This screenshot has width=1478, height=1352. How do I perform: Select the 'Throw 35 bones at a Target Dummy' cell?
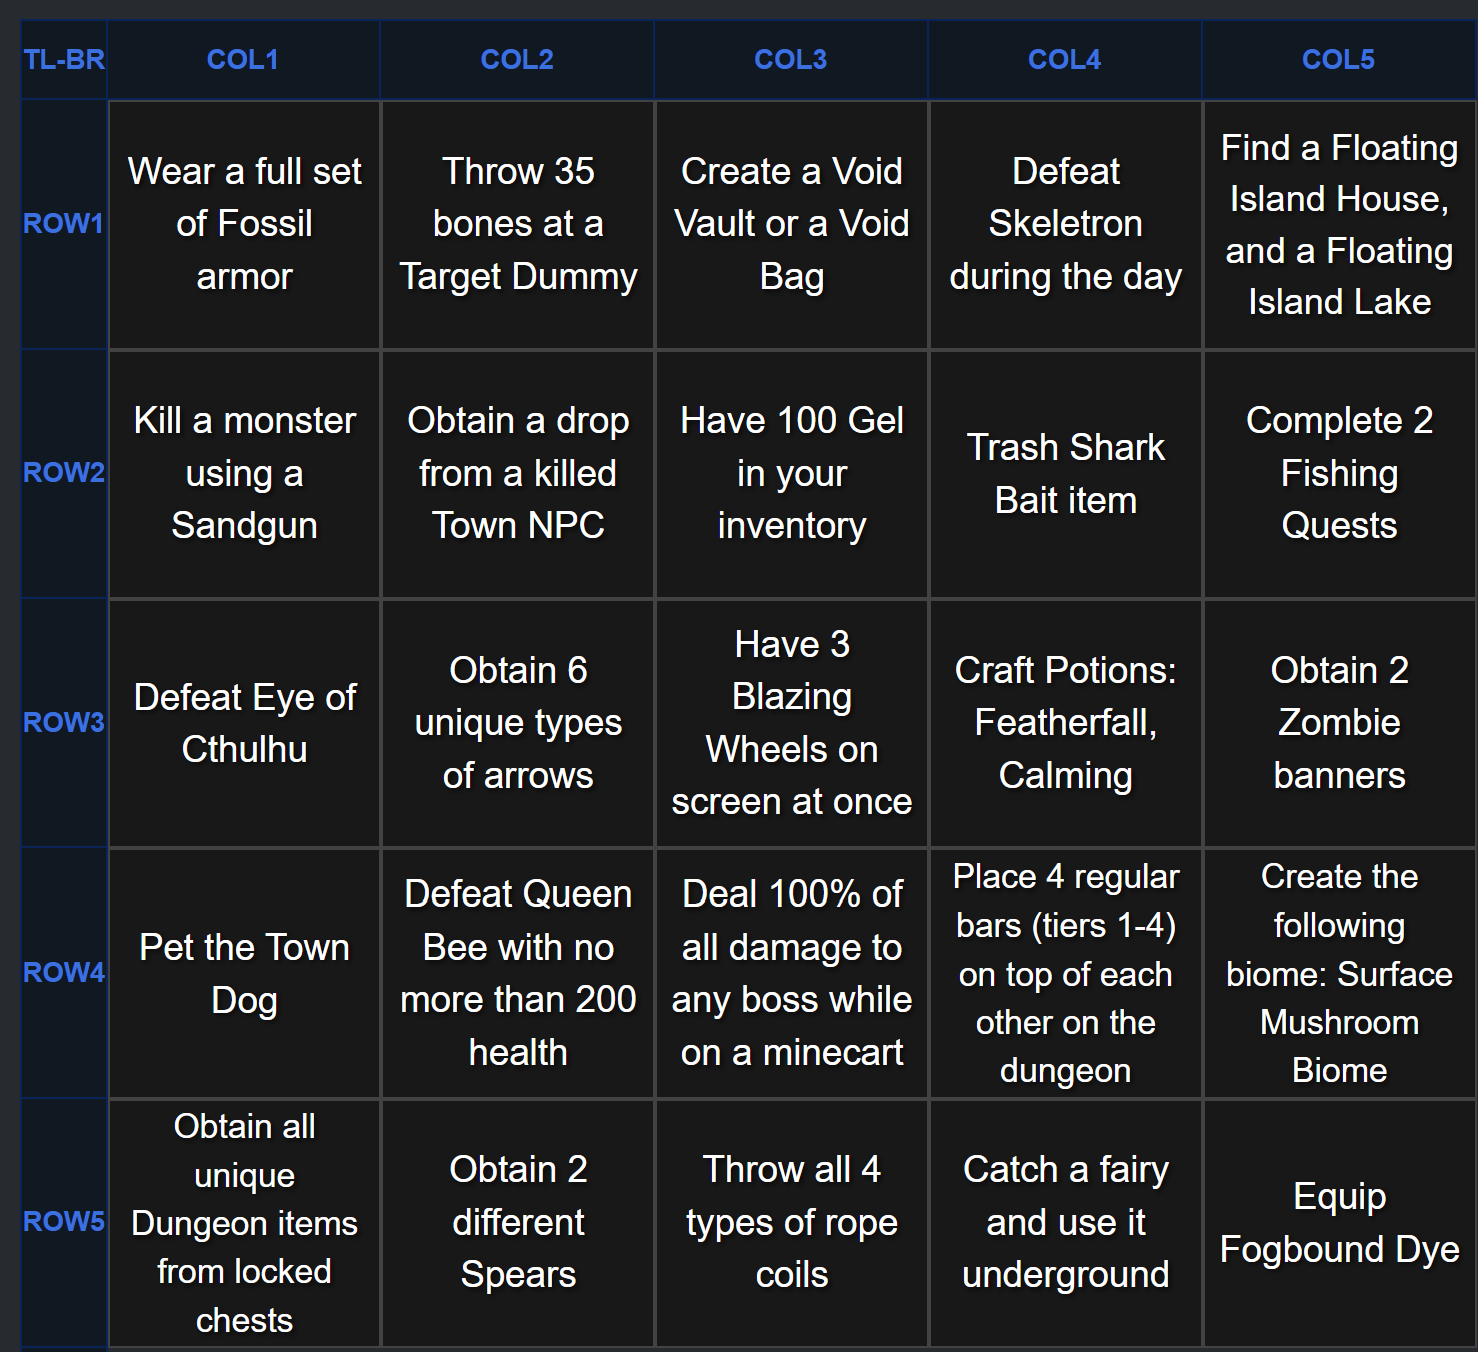coord(518,224)
